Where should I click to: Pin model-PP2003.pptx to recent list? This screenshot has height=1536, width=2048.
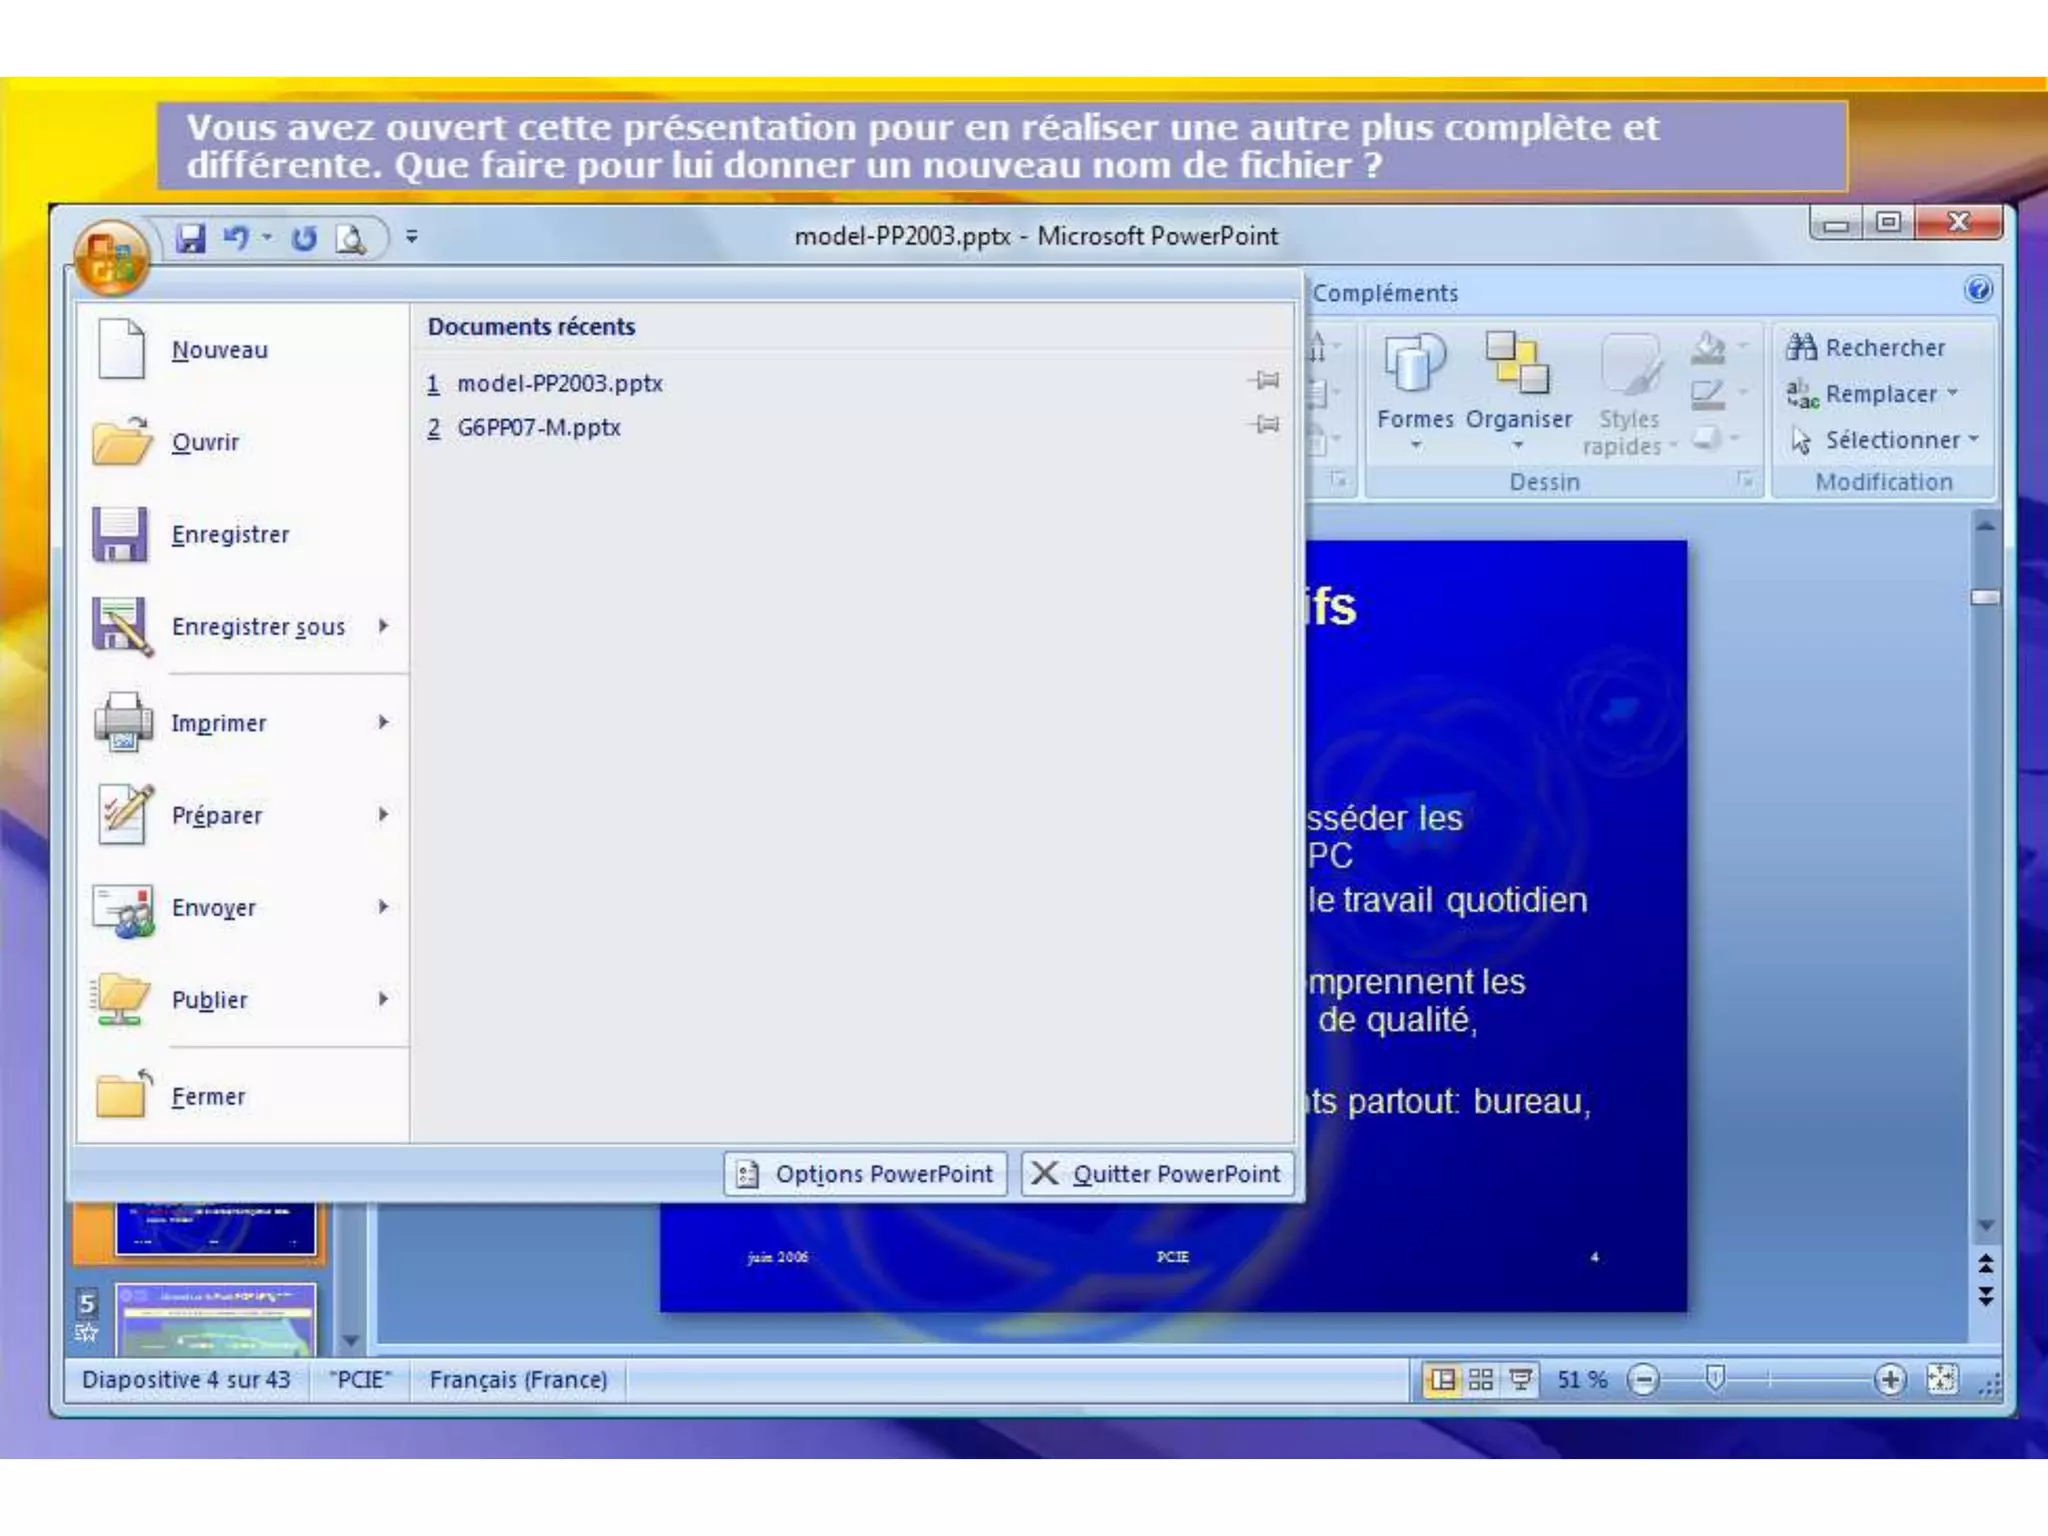click(x=1265, y=380)
